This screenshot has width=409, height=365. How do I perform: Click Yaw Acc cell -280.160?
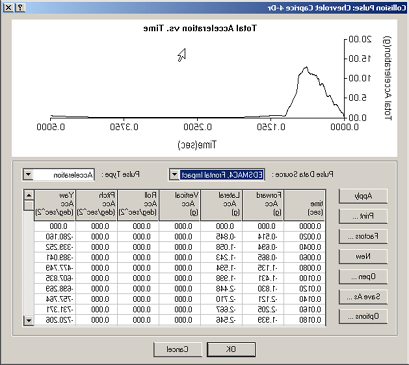pos(55,237)
